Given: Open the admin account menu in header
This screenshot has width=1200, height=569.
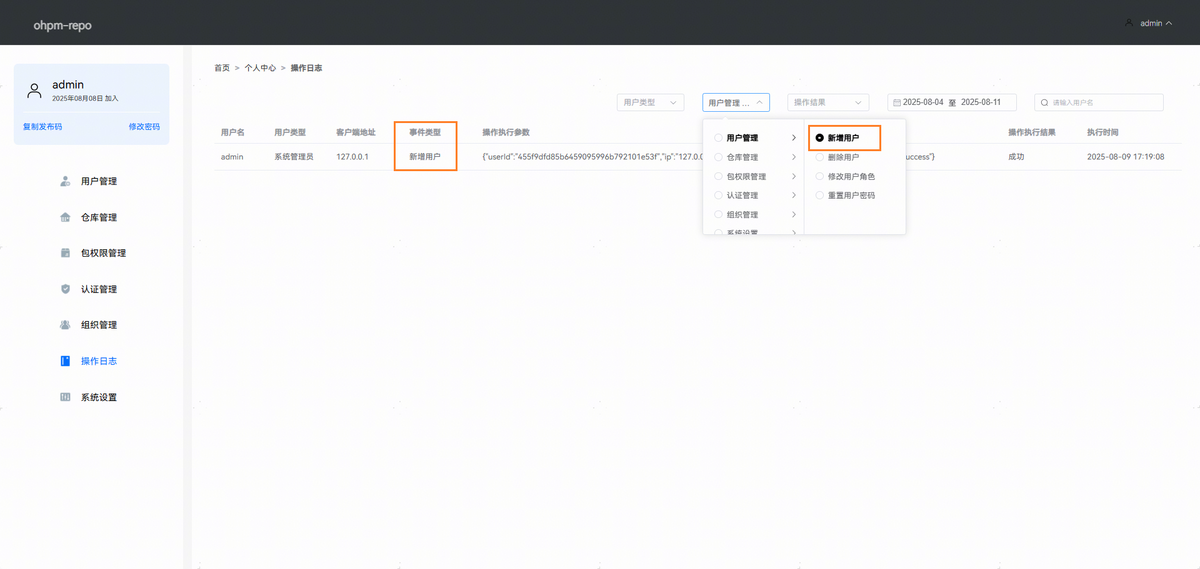Looking at the screenshot, I should (1150, 23).
